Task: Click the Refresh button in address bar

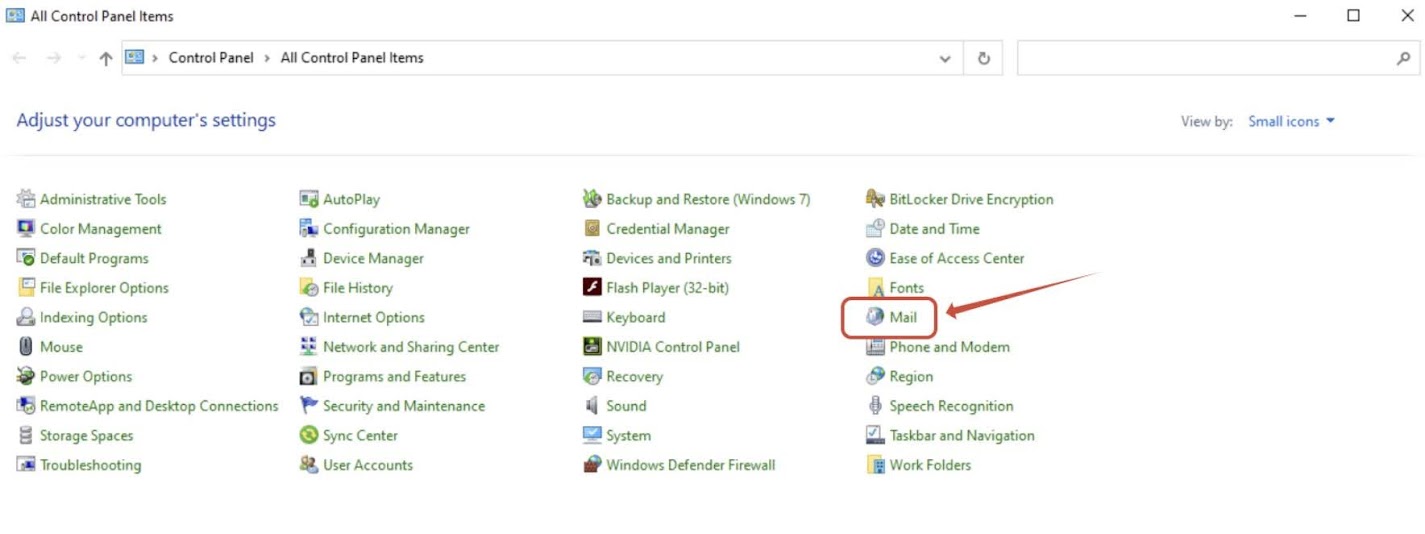Action: click(984, 58)
